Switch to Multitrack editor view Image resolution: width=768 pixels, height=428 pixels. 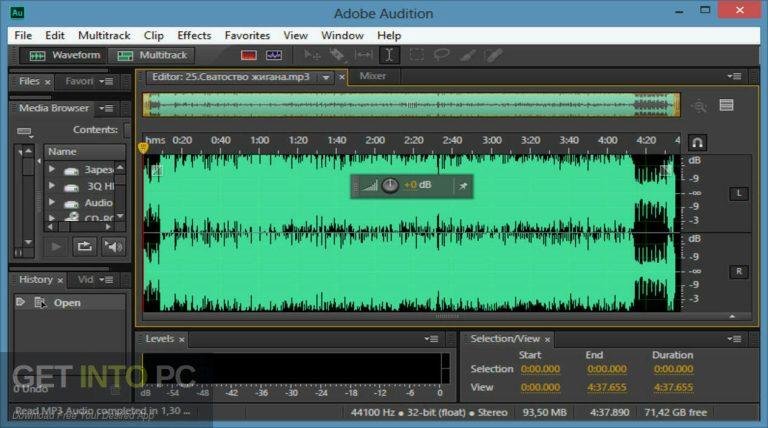(x=151, y=55)
